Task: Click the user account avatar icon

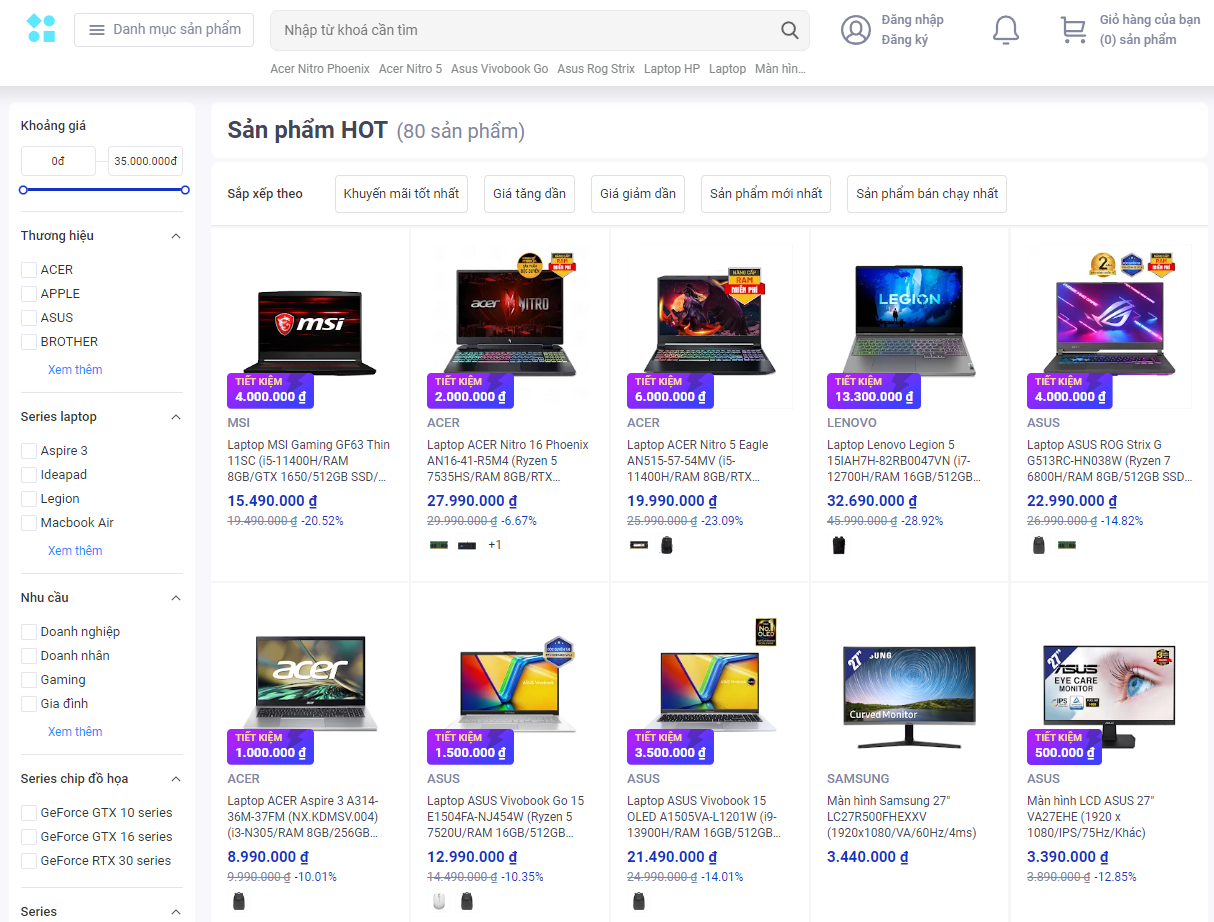Action: pos(856,30)
